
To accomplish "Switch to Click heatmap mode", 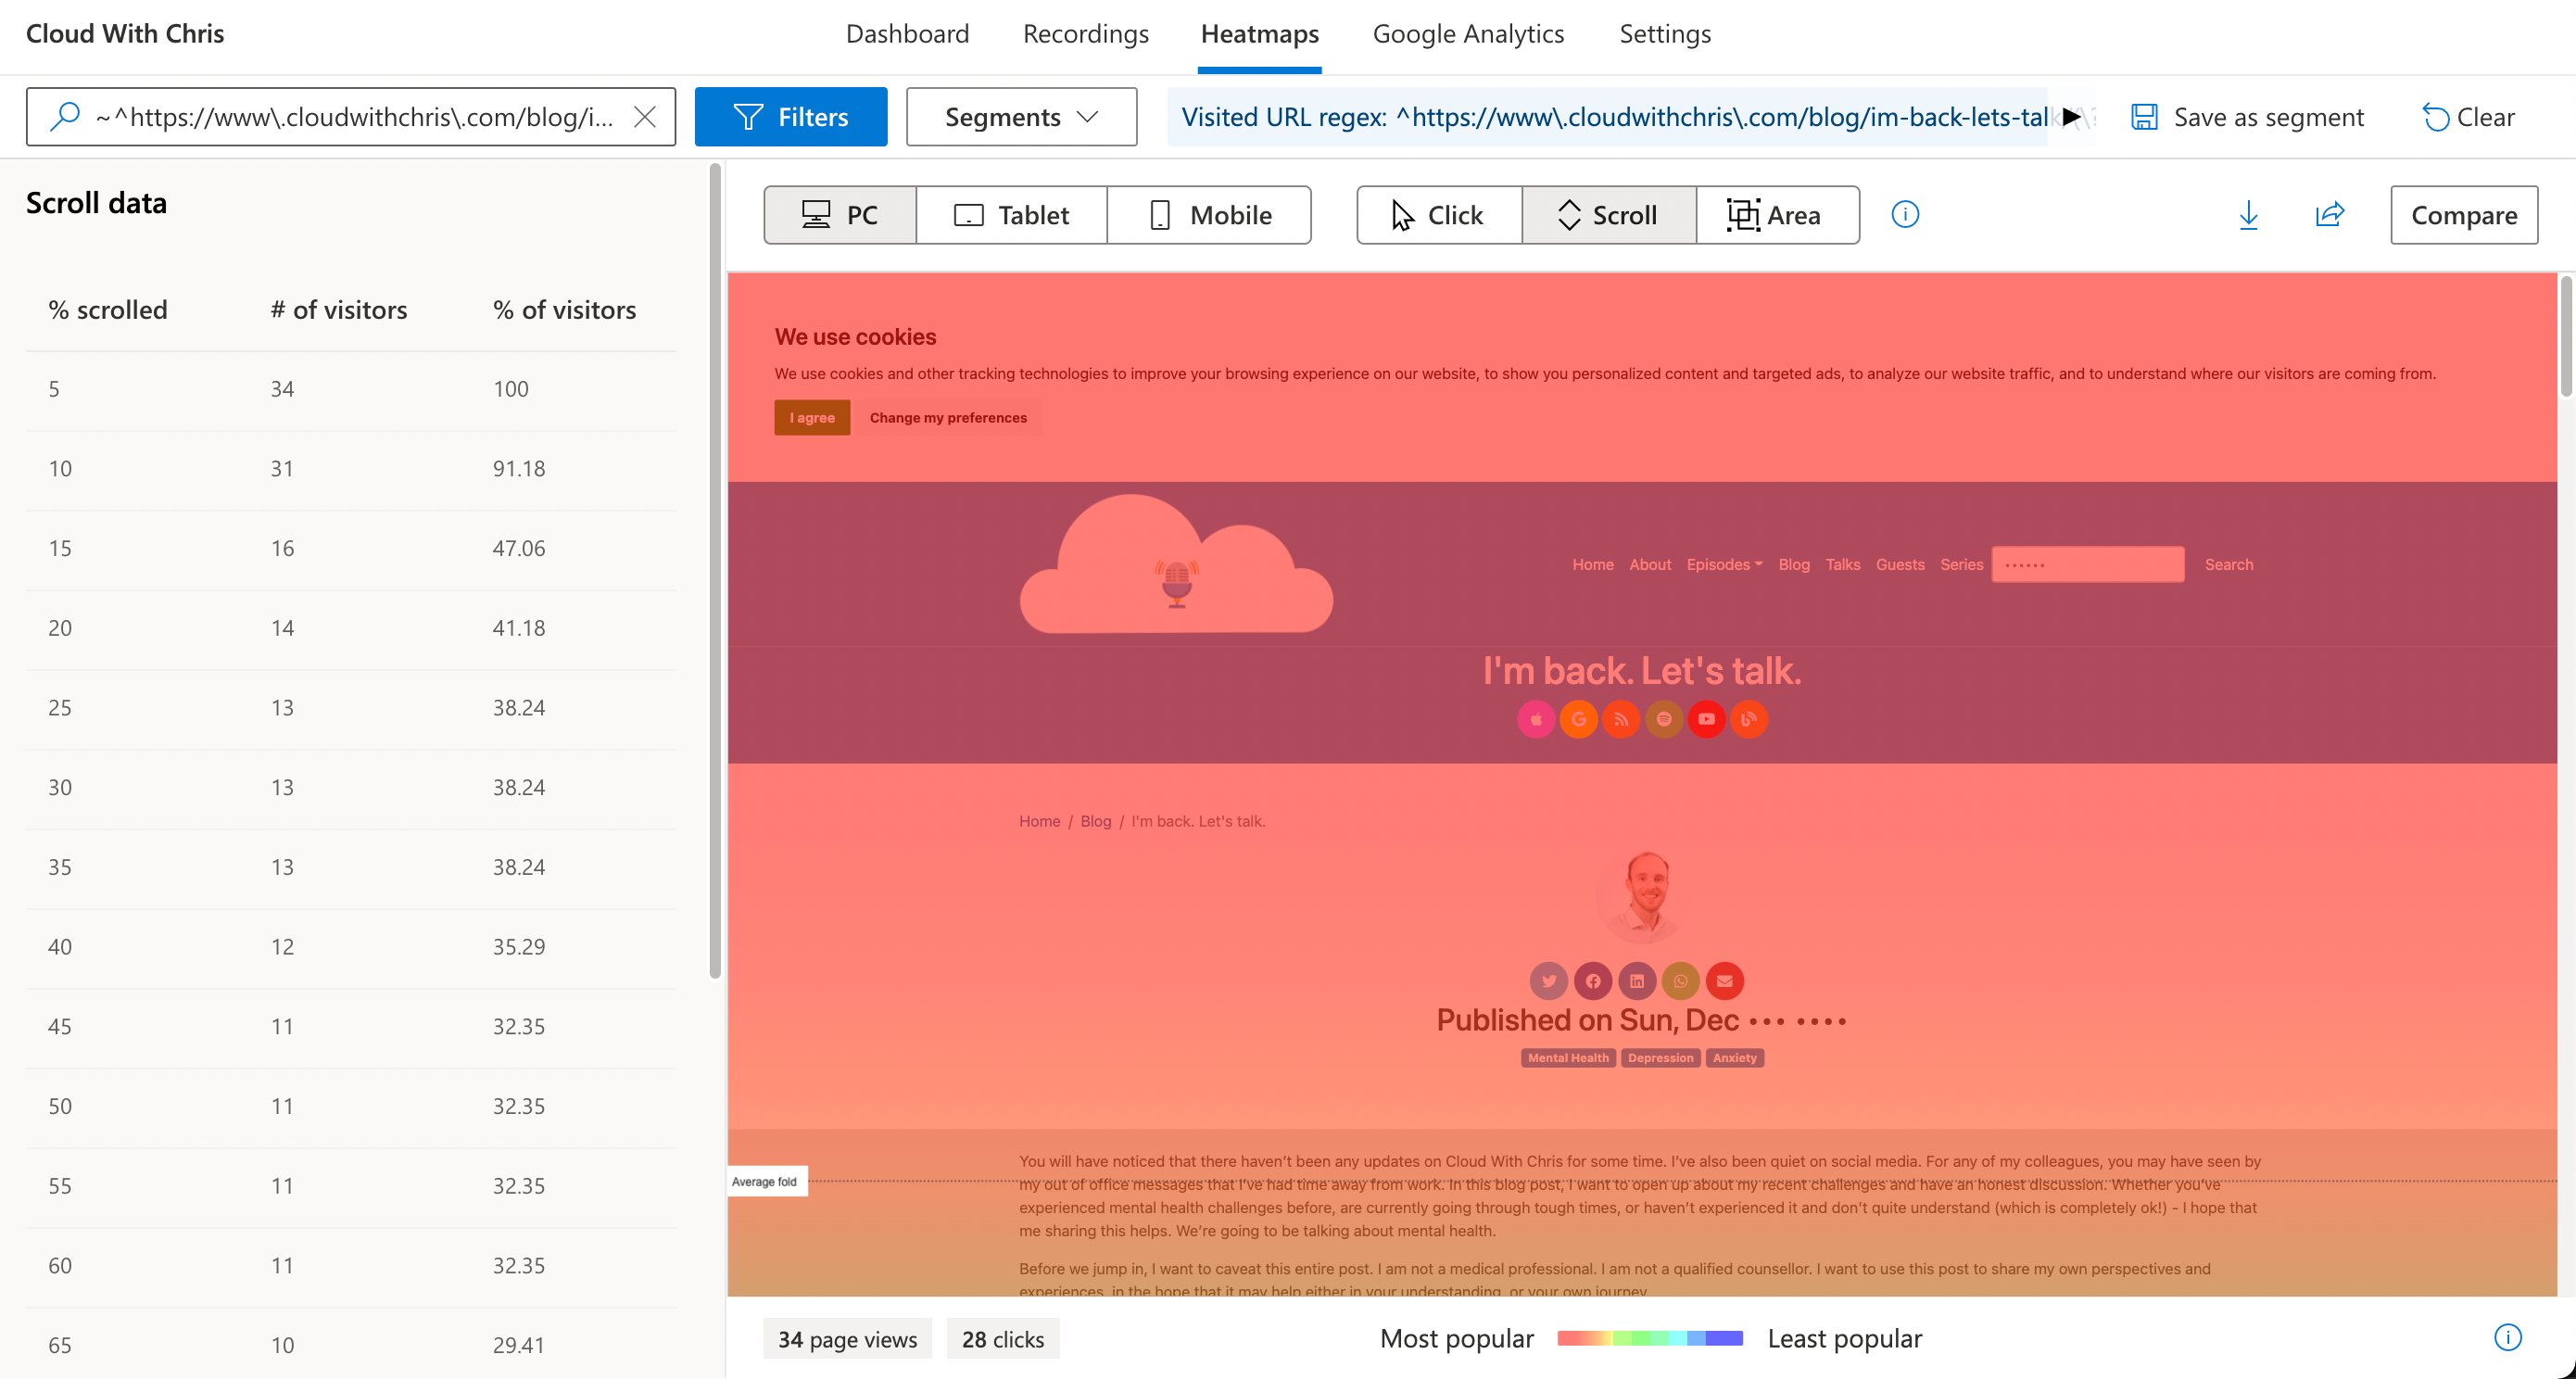I will coord(1437,214).
